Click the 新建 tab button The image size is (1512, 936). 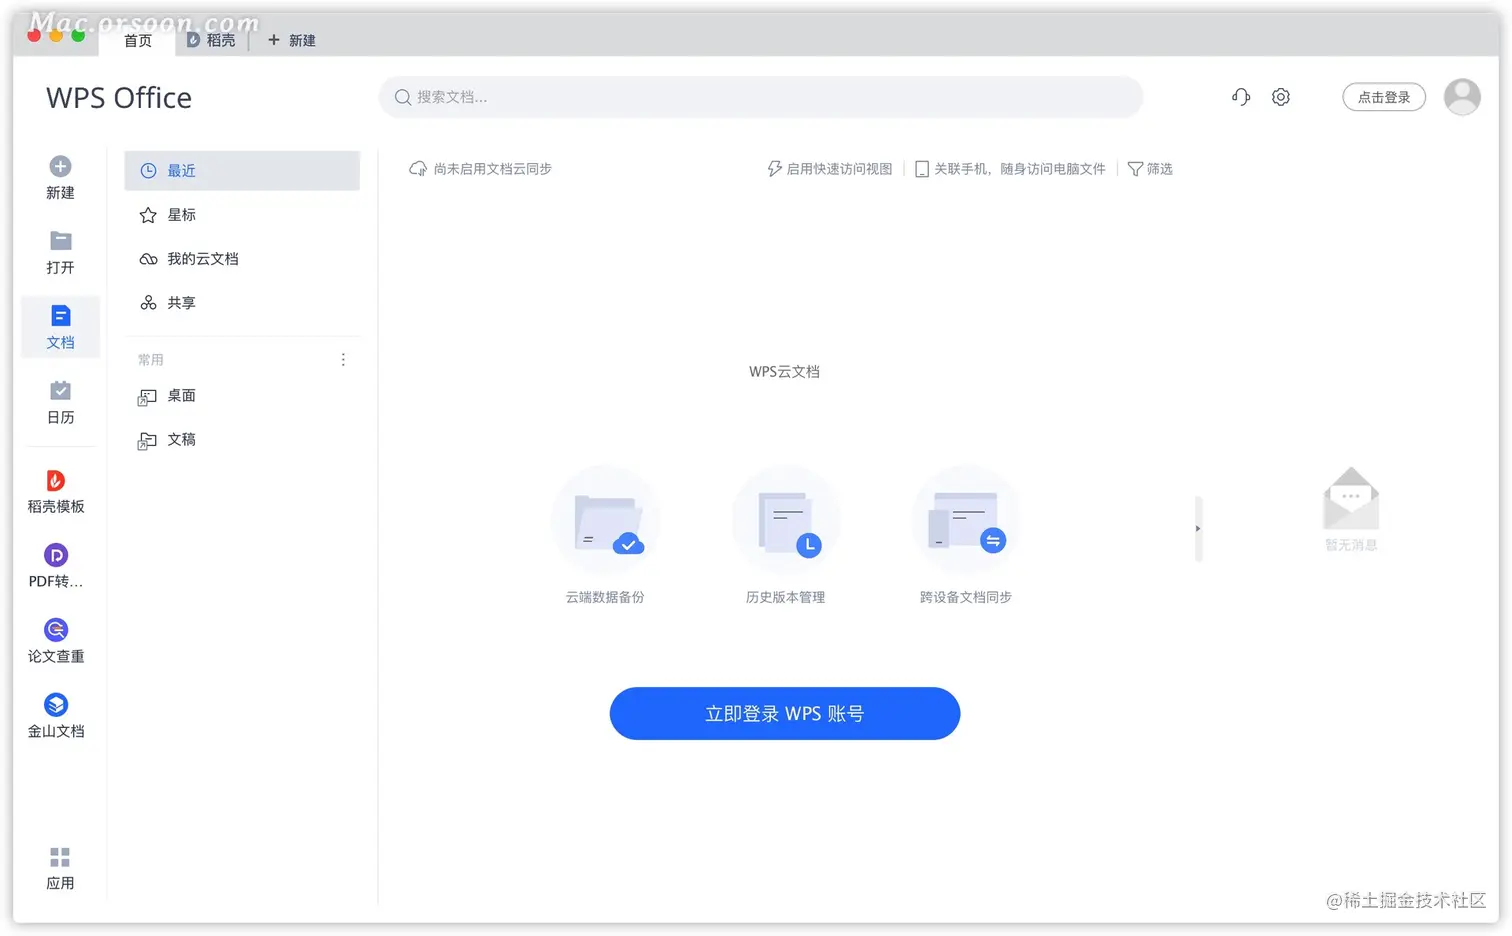[x=292, y=40]
